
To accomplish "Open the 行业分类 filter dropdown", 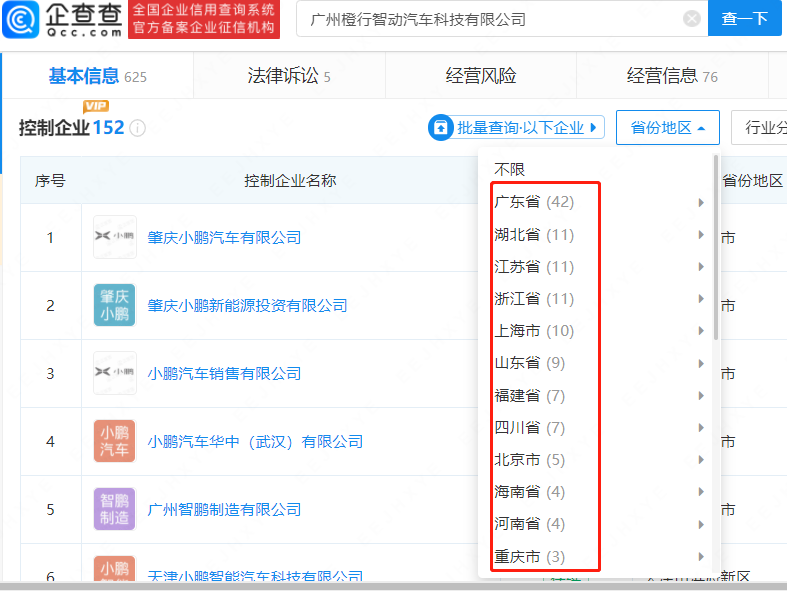I will point(759,128).
